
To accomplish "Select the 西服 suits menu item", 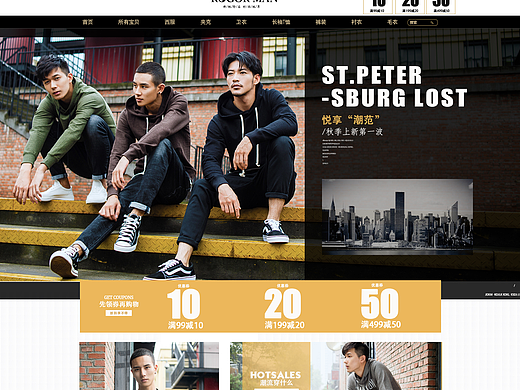I will point(170,22).
